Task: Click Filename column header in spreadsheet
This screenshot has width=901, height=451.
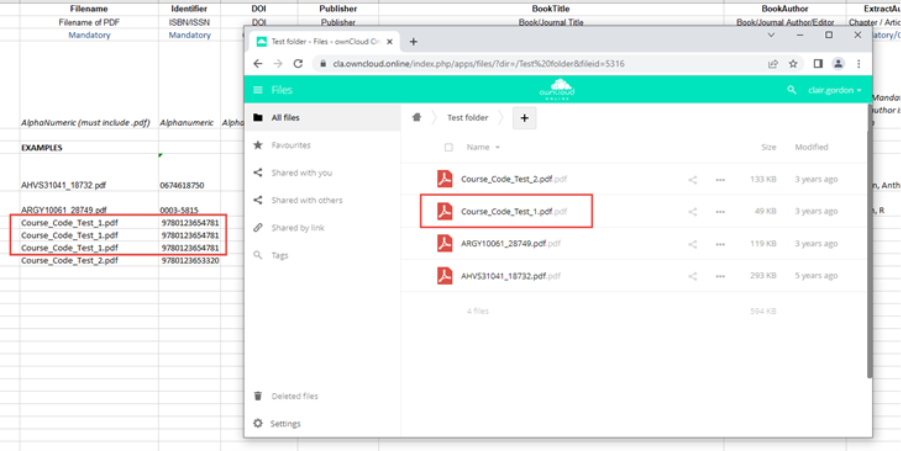Action: (89, 9)
